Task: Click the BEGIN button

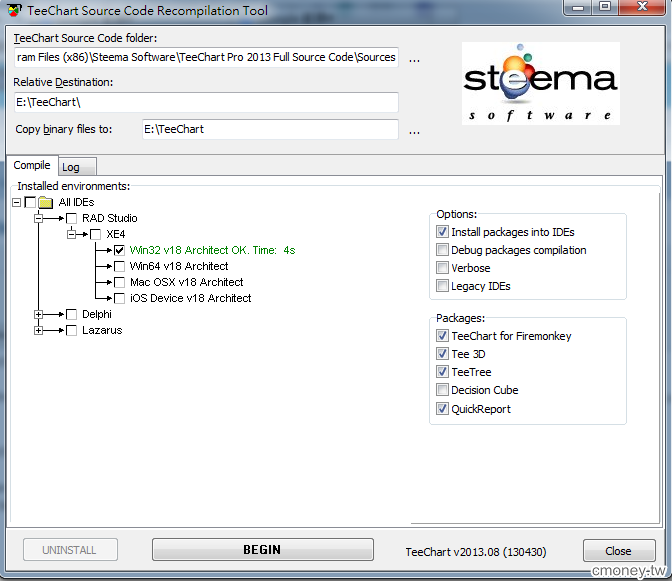Action: [263, 549]
